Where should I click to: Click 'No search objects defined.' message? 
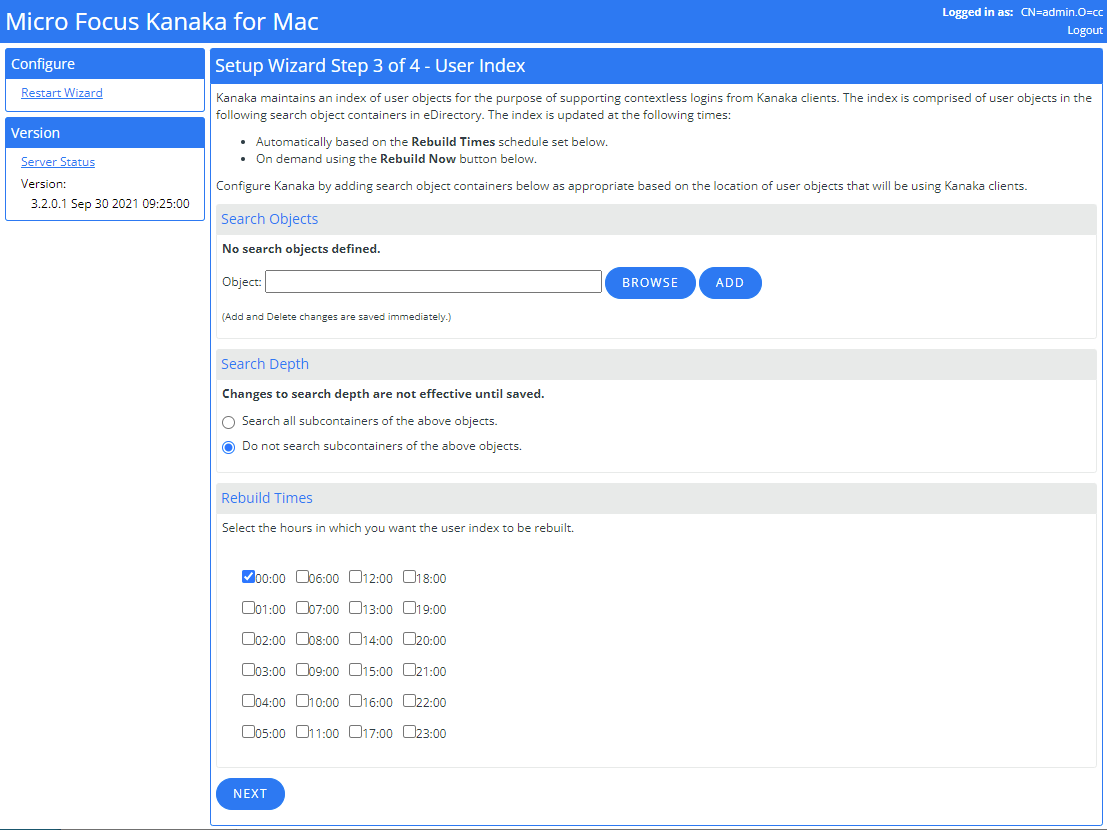coord(301,249)
